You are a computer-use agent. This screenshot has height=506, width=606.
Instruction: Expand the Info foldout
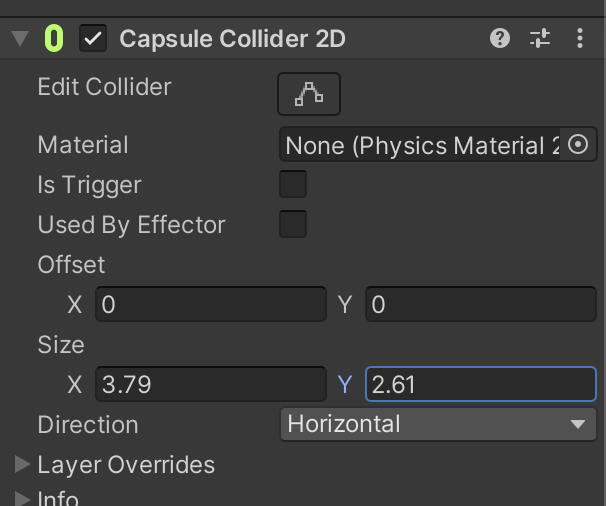click(x=22, y=498)
